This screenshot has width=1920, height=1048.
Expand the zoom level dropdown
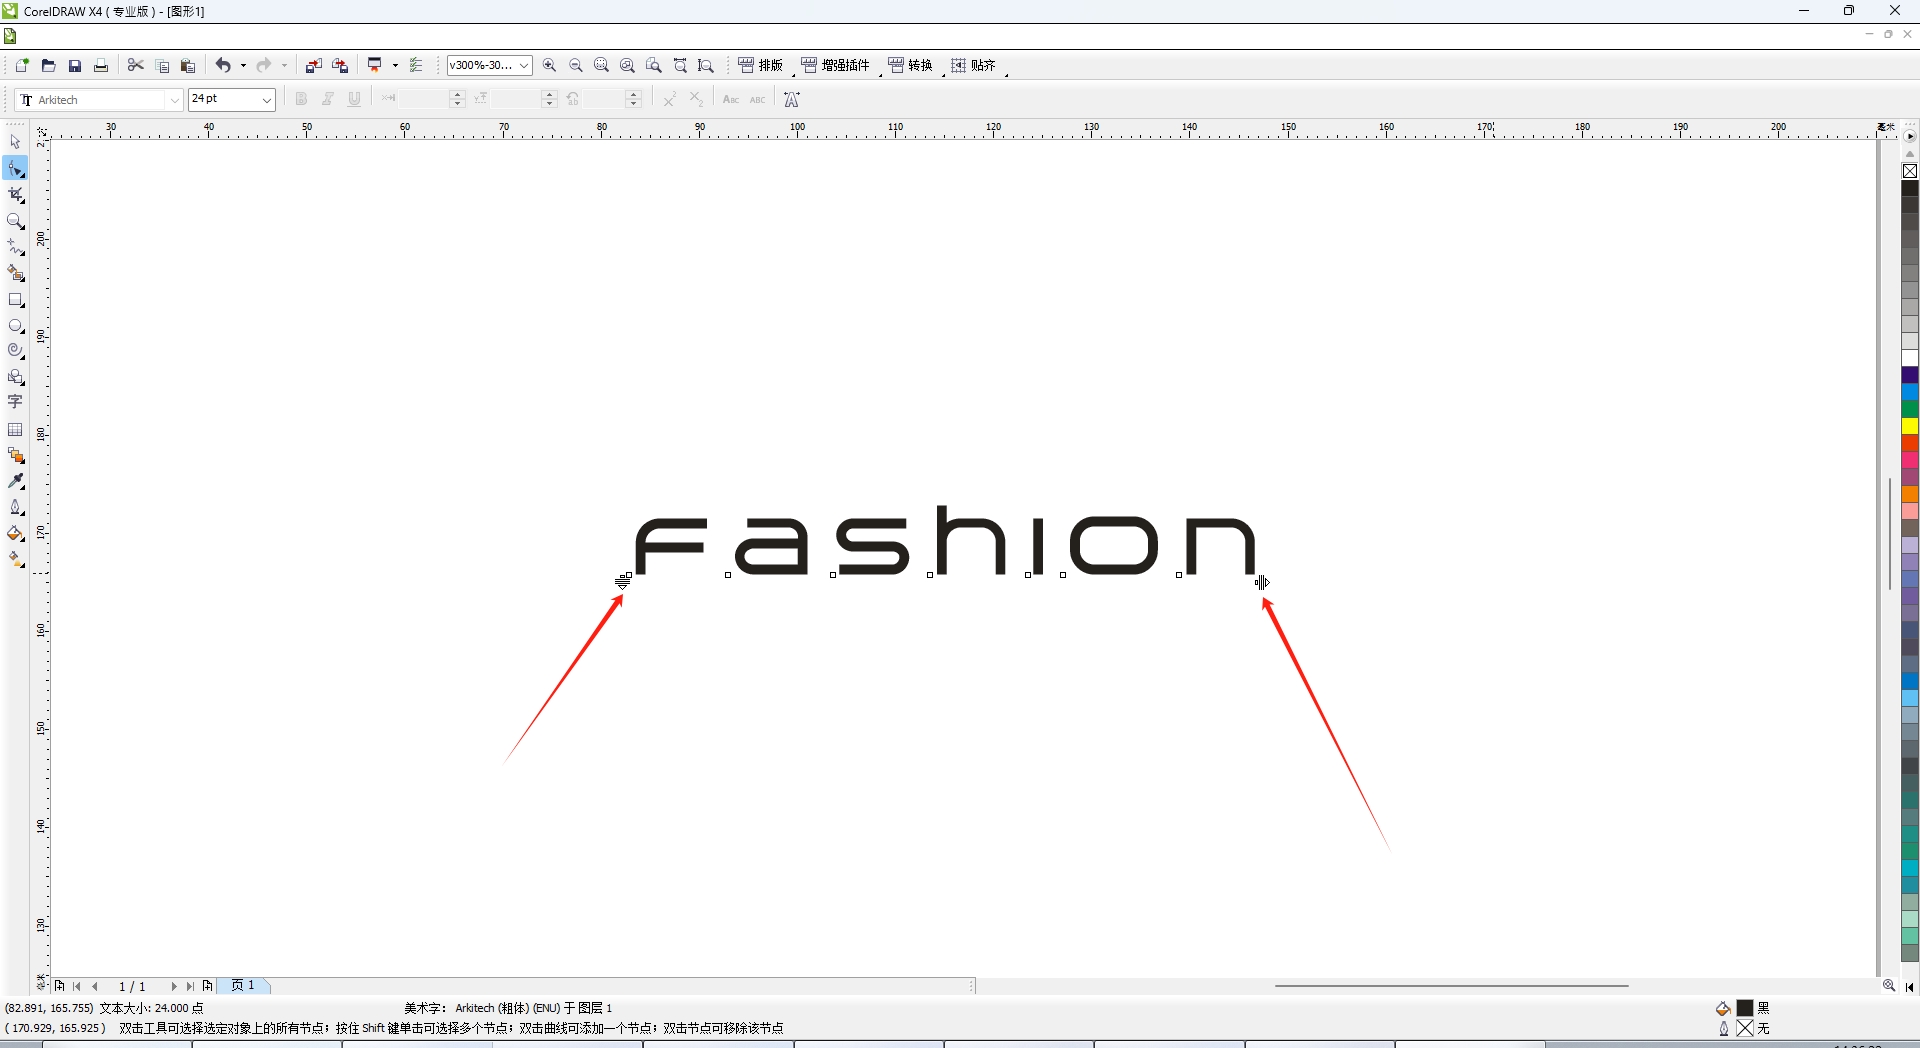pos(523,66)
